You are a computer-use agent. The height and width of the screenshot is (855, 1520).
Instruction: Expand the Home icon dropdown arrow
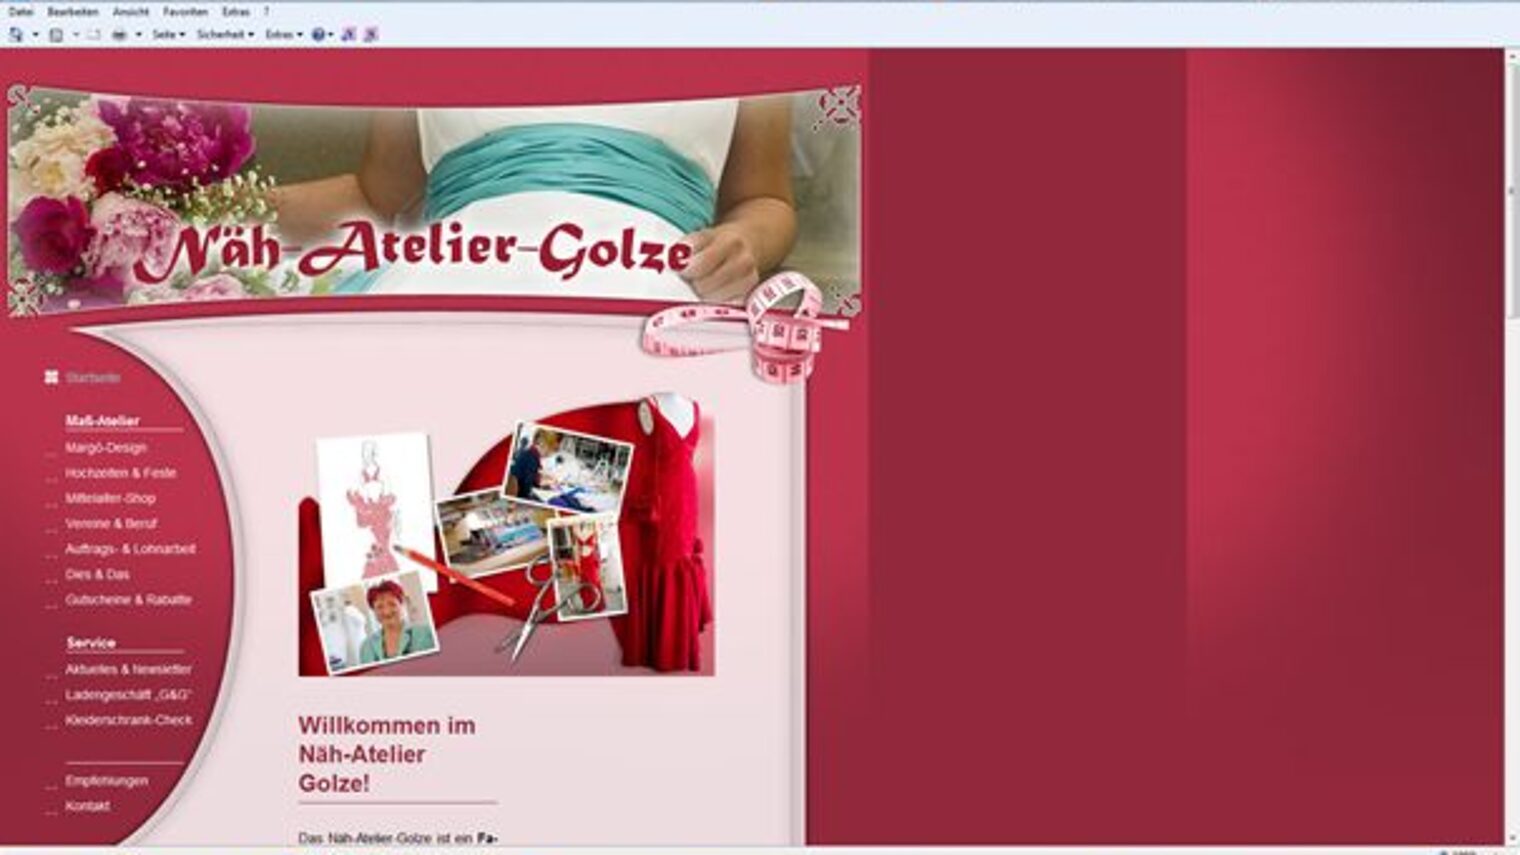click(x=35, y=34)
